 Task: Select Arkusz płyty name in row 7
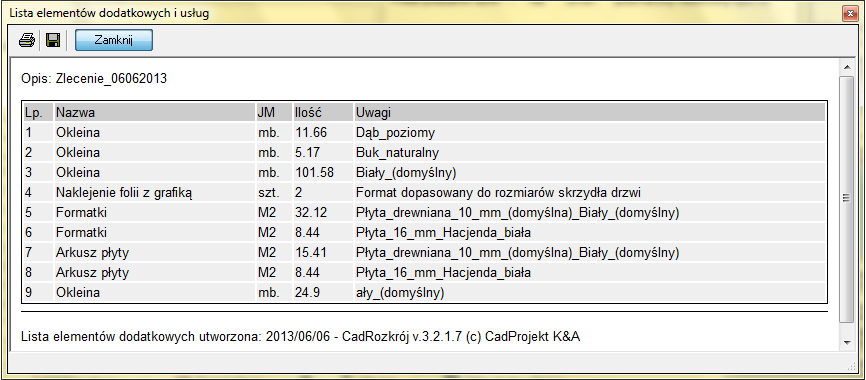(x=92, y=253)
